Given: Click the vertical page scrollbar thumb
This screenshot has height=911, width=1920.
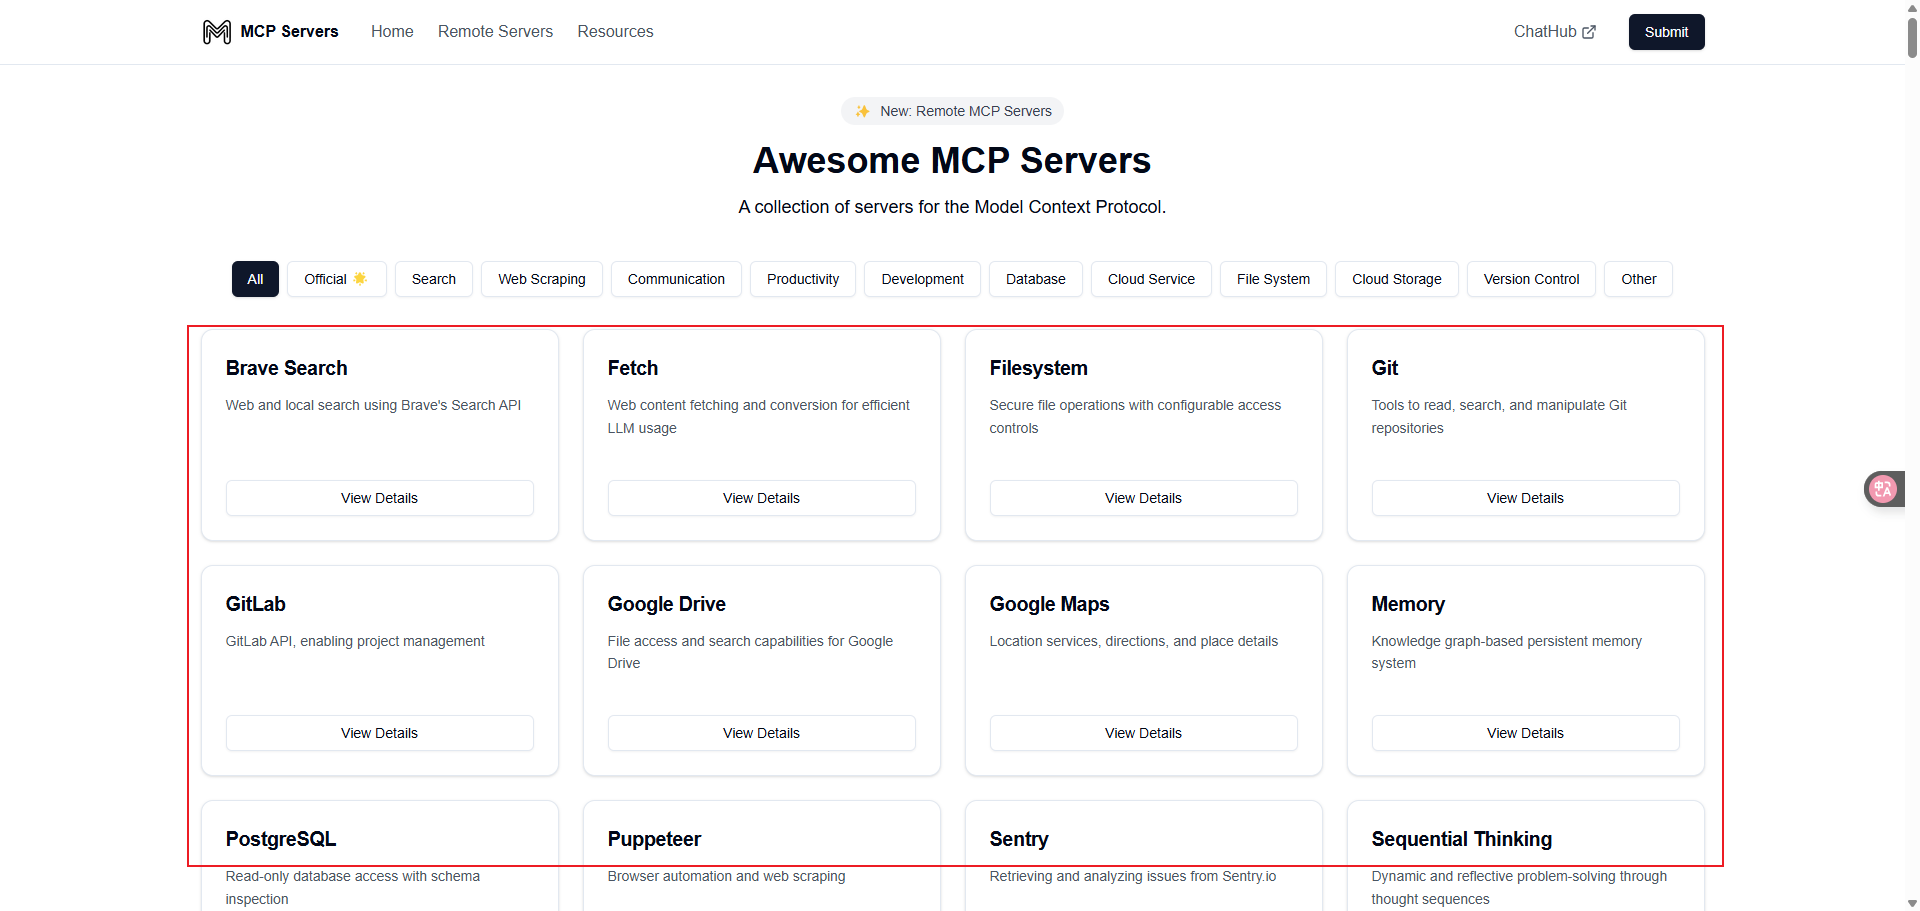Looking at the screenshot, I should tap(1912, 37).
